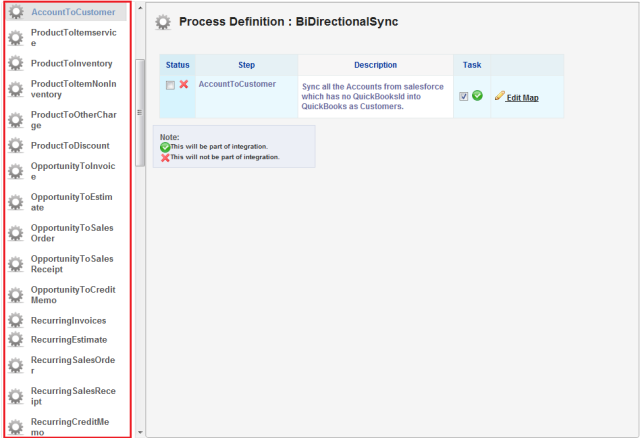Click gear icon beside OpportunityToEstimate
The width and height of the screenshot is (640, 438).
(x=15, y=202)
